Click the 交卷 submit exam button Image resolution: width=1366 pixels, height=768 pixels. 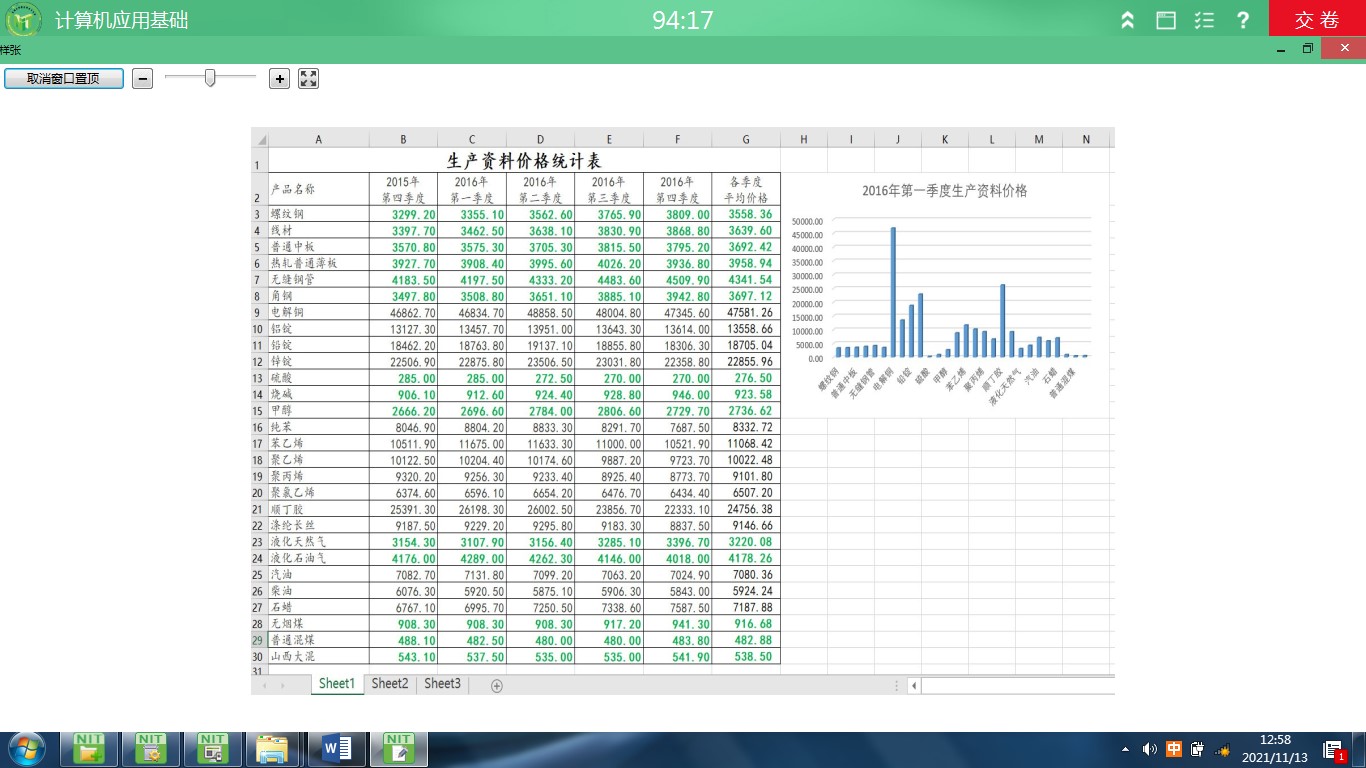(1316, 20)
